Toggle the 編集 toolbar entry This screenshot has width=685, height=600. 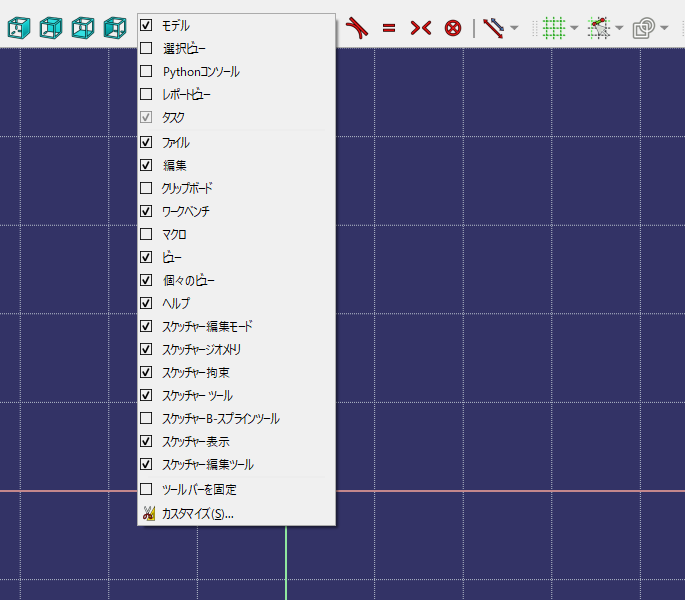pos(236,165)
